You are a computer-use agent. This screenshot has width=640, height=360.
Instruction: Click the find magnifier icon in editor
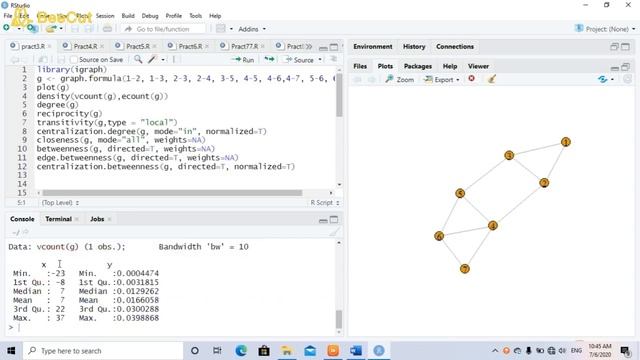138,60
